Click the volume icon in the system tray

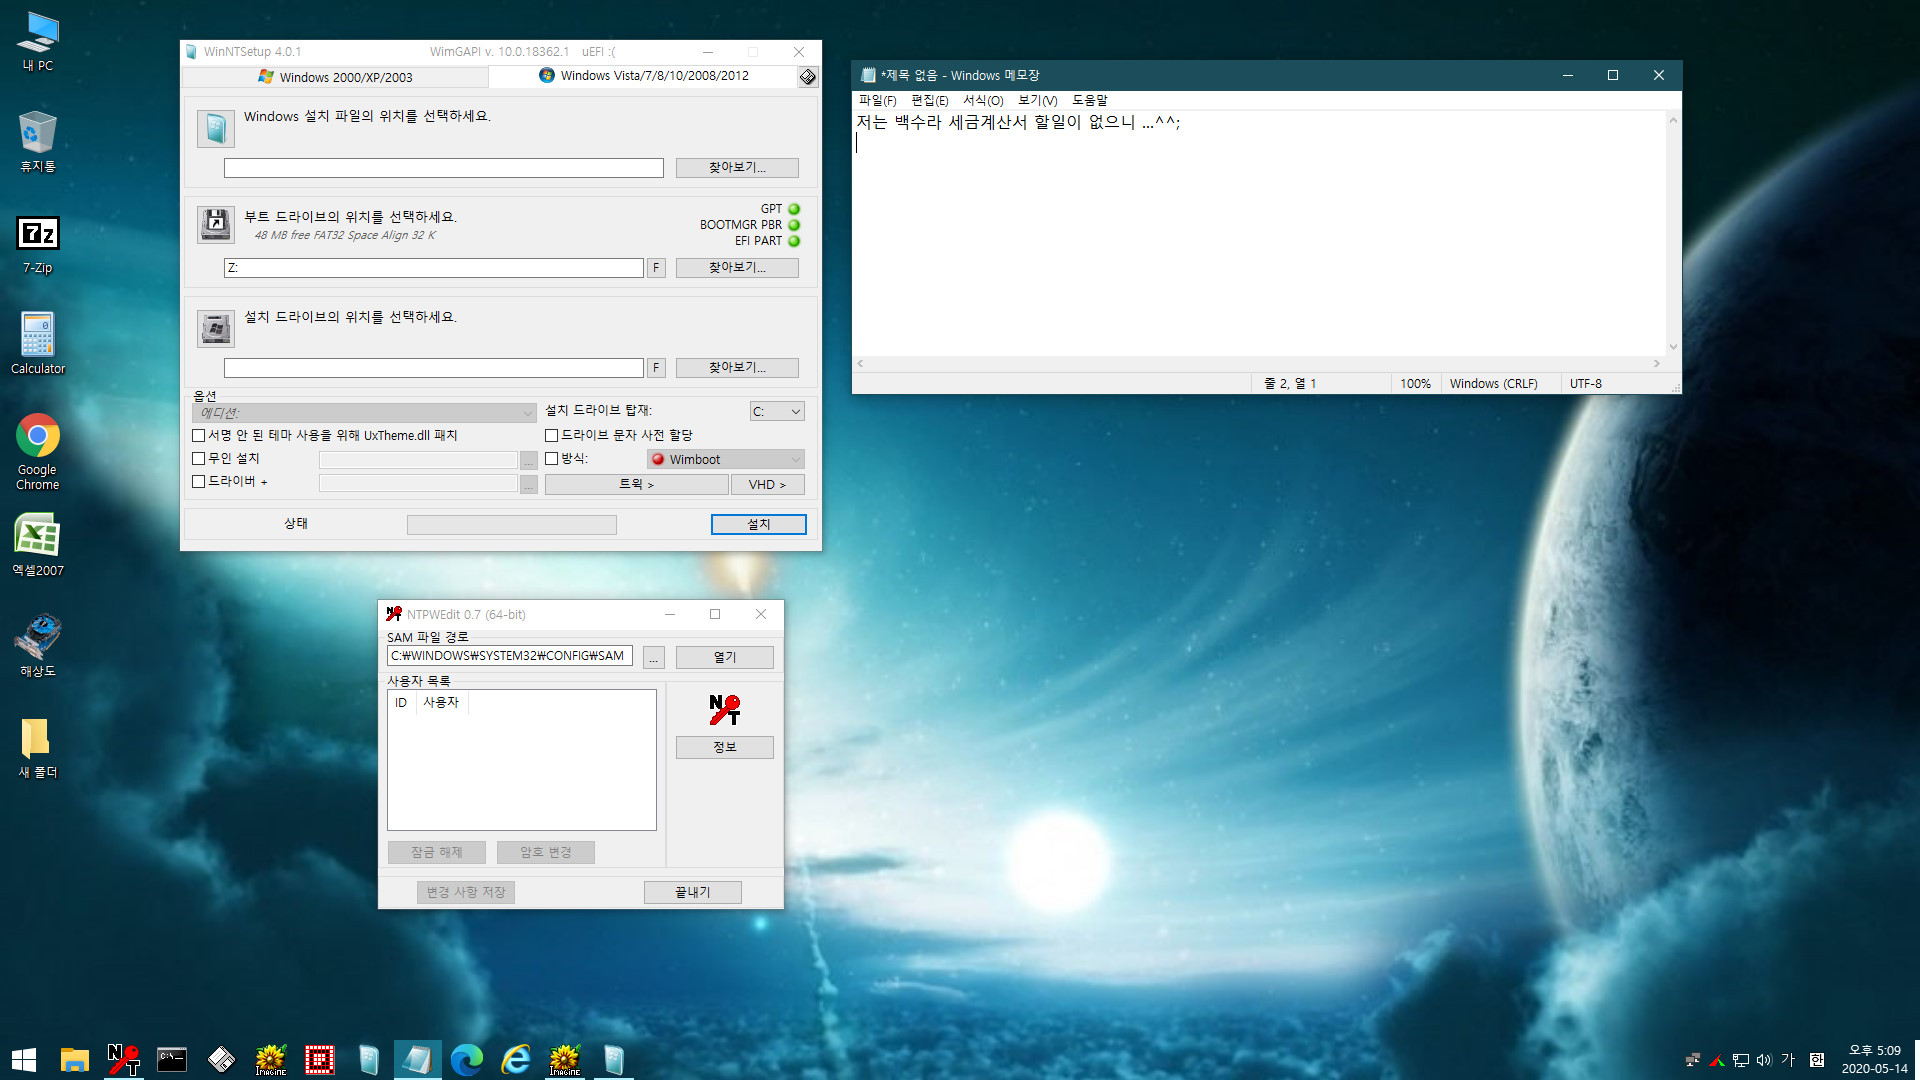[x=1764, y=1060]
